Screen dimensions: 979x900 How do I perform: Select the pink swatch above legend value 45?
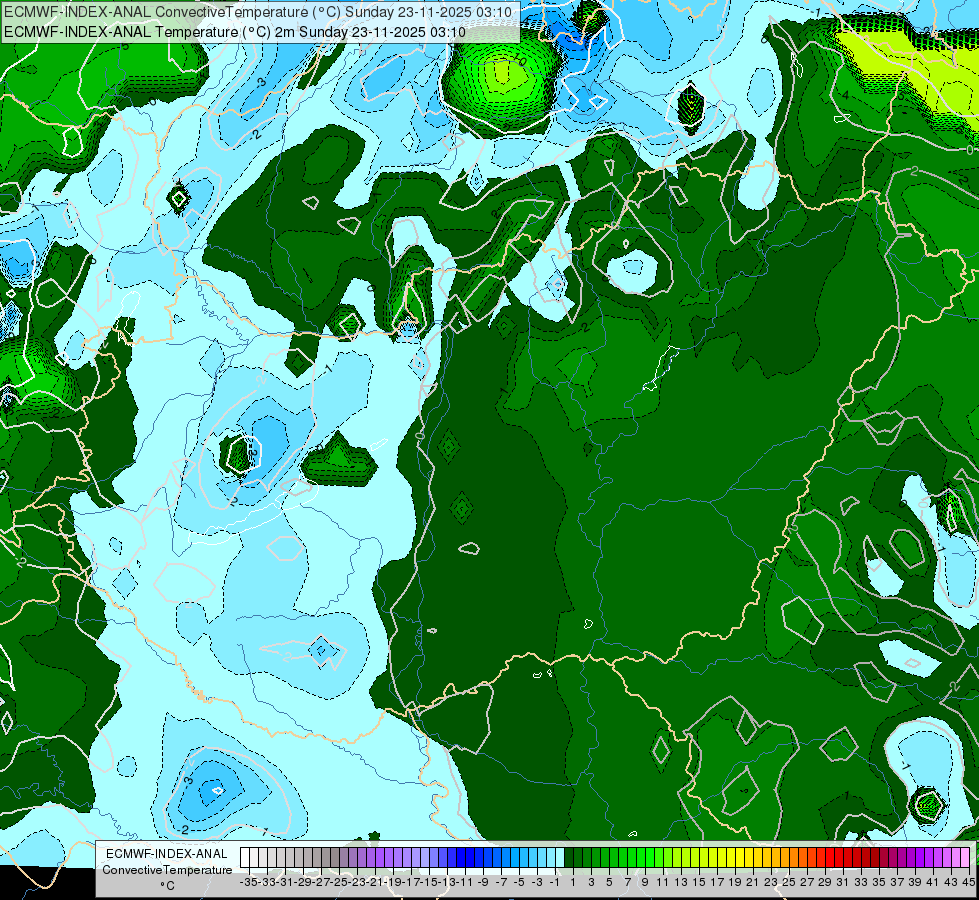point(965,858)
